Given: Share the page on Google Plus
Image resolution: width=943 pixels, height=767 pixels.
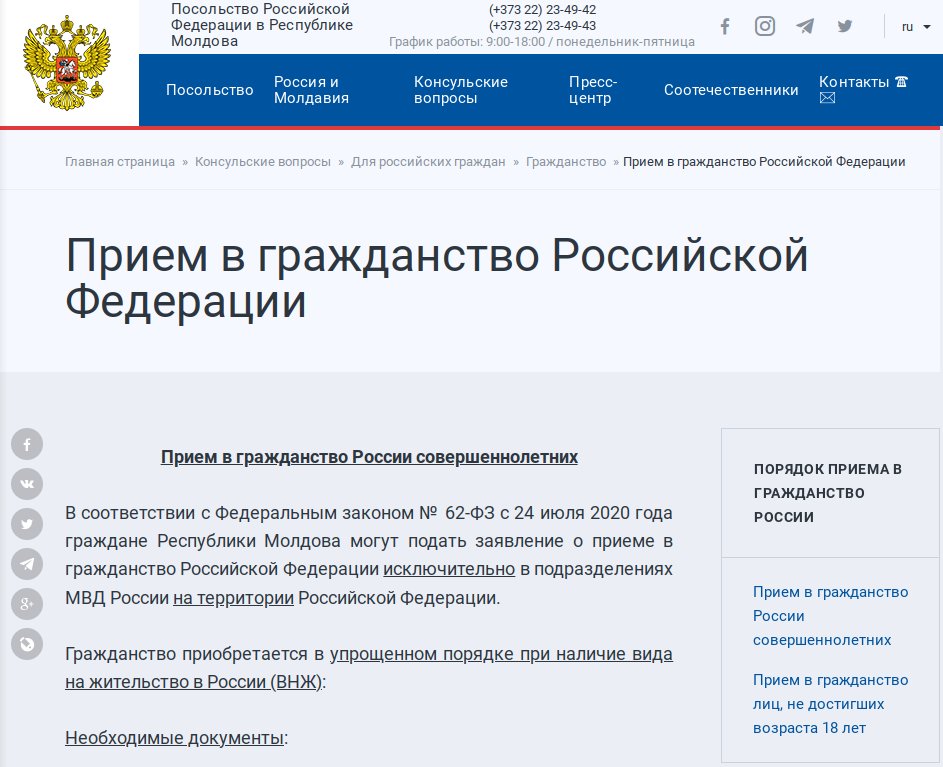Looking at the screenshot, I should (x=26, y=604).
